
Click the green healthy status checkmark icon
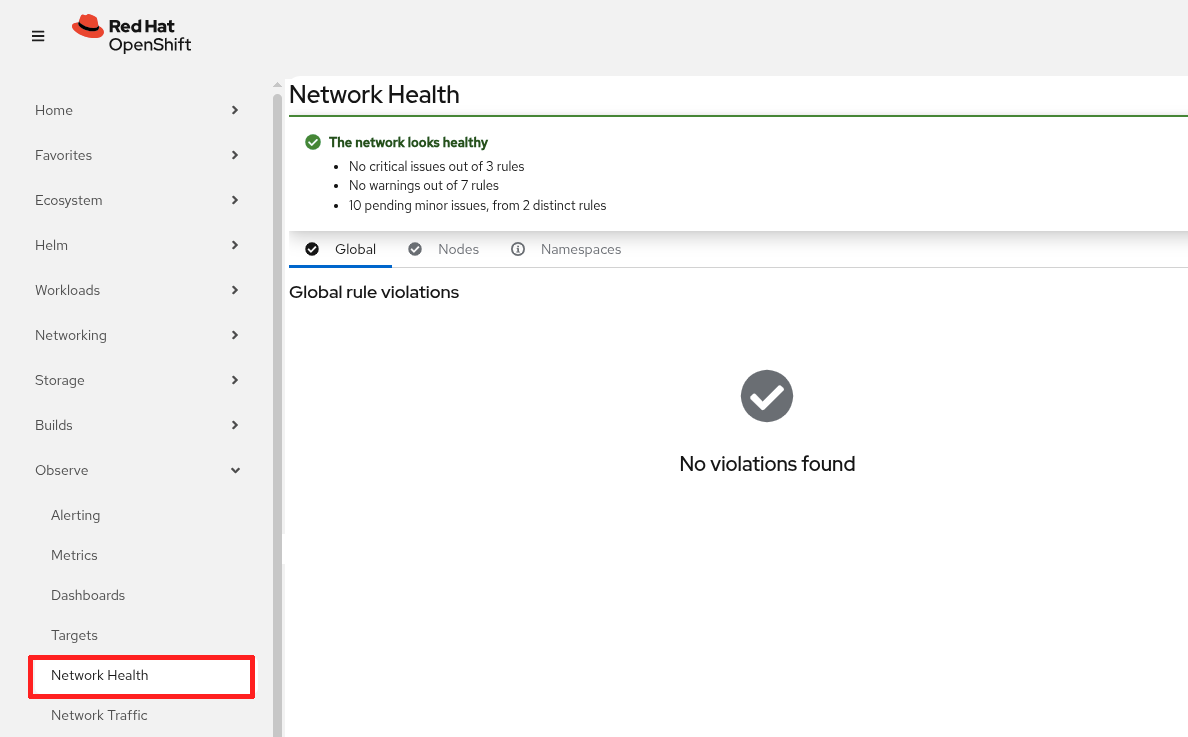coord(314,142)
